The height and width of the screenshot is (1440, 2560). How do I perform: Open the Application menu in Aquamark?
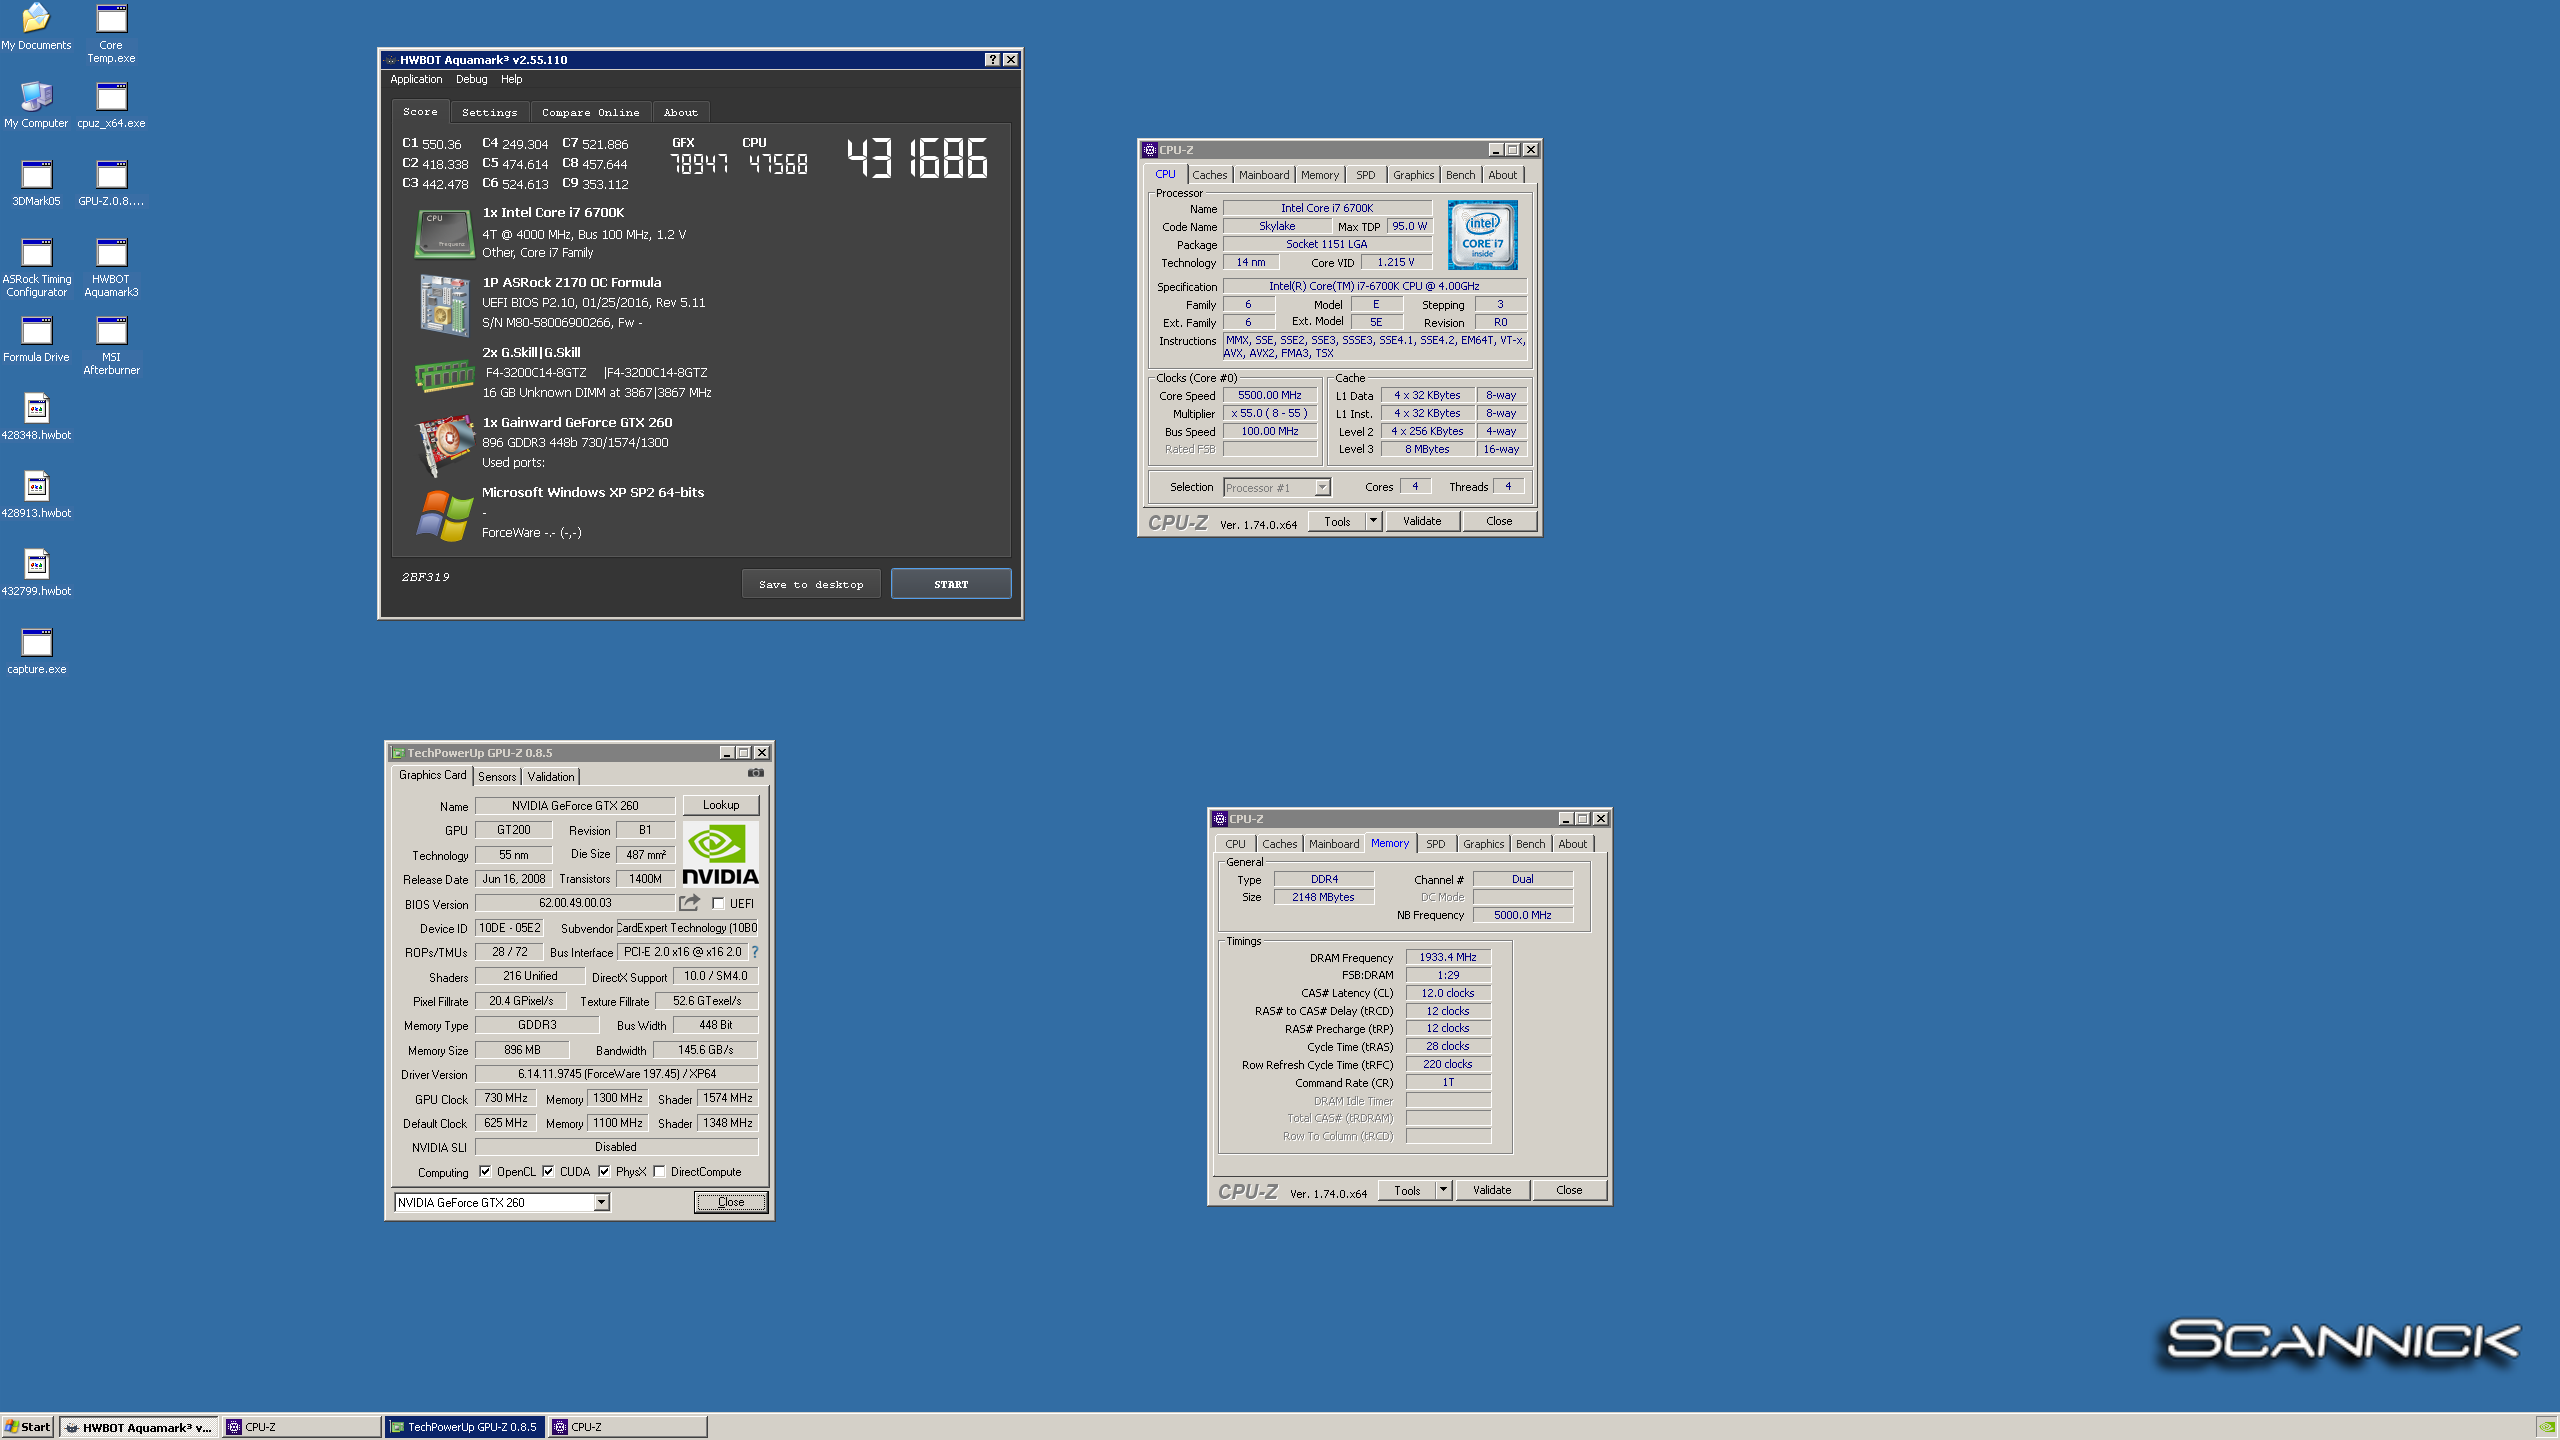tap(416, 80)
